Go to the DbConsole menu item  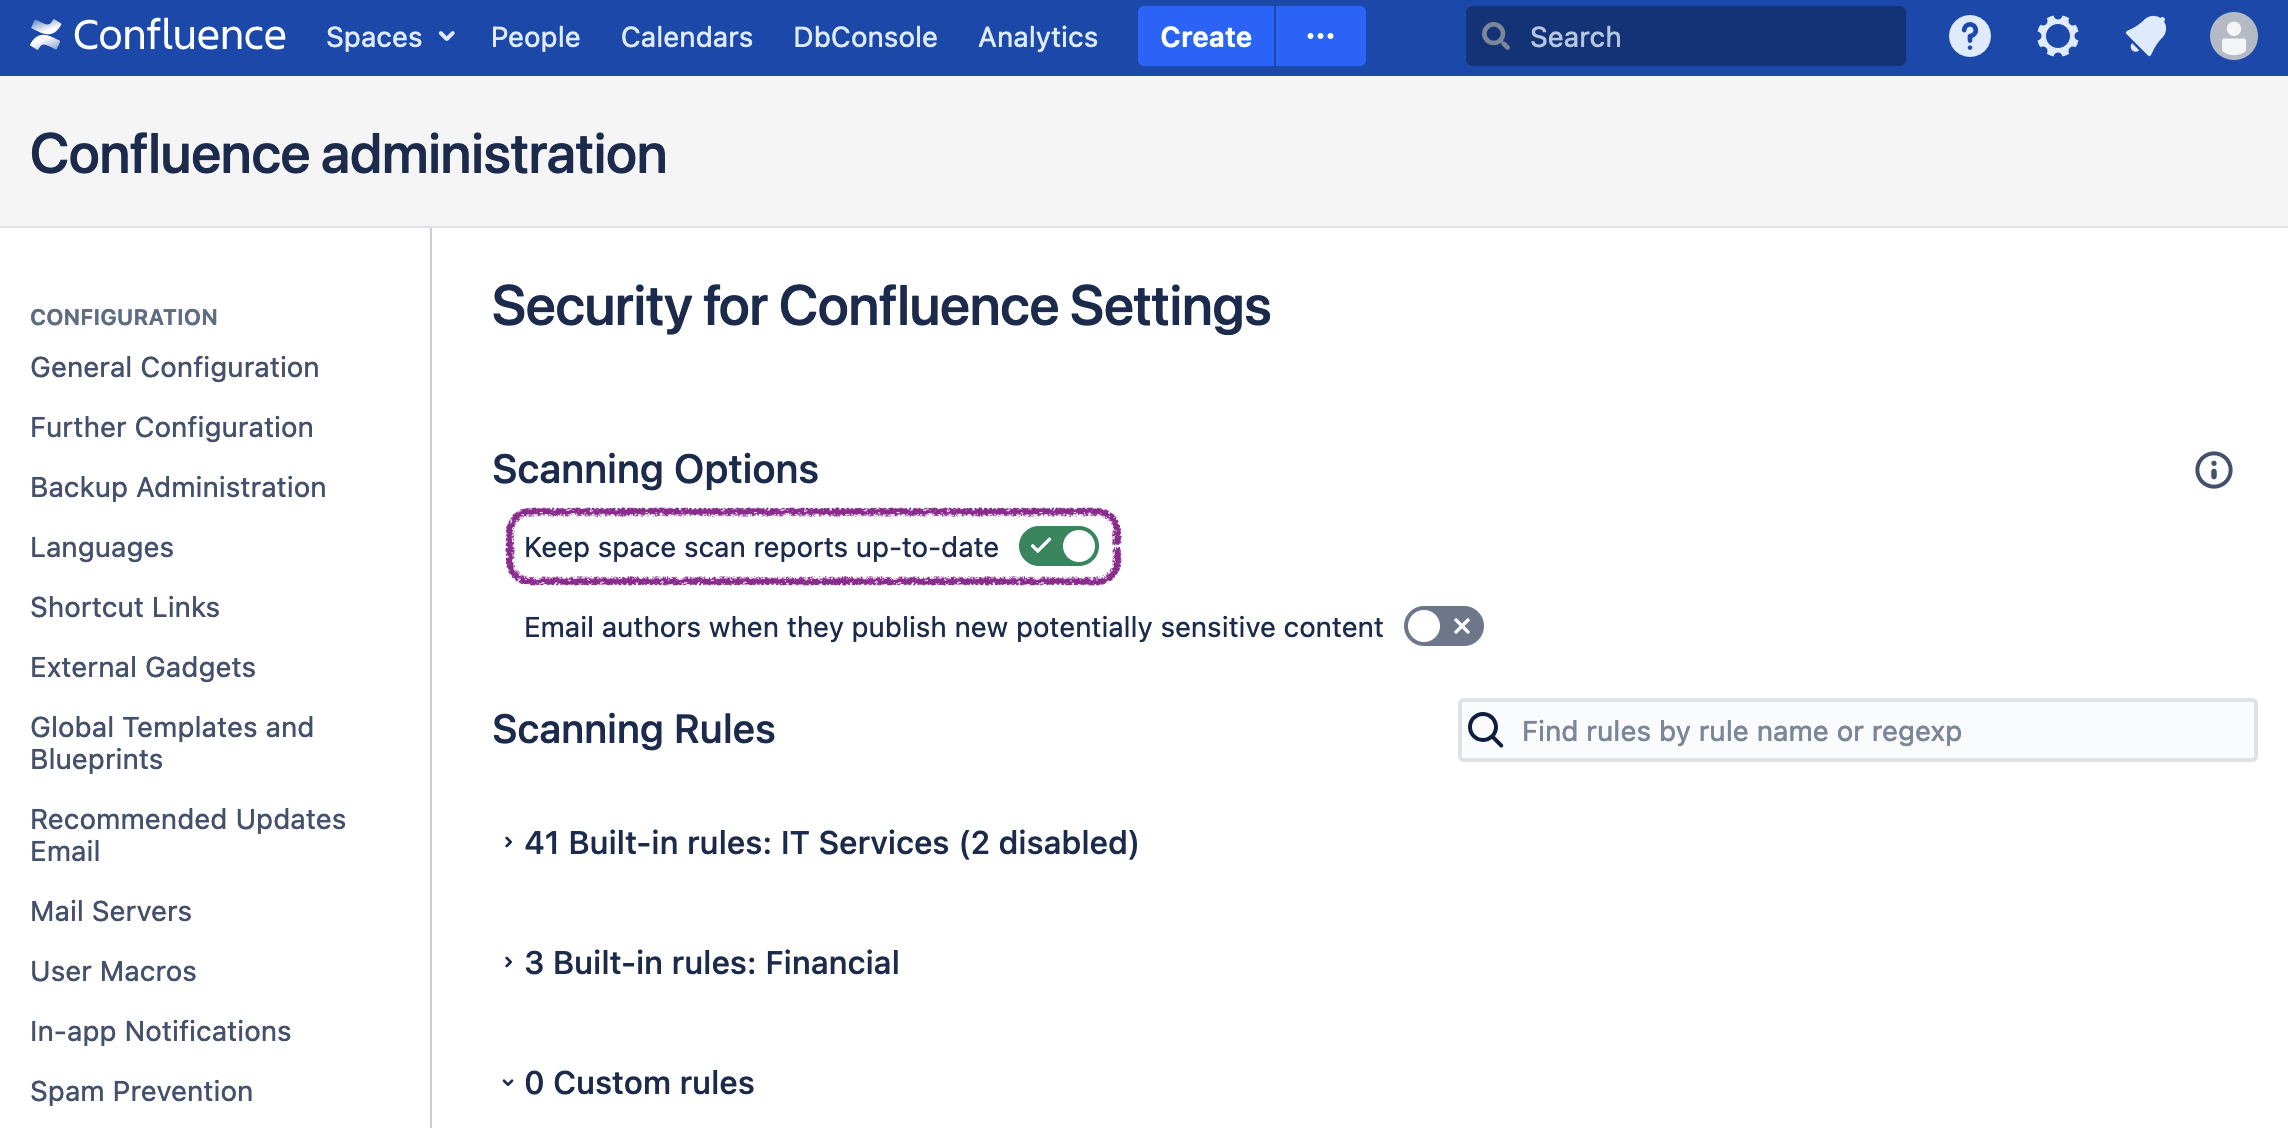[865, 37]
